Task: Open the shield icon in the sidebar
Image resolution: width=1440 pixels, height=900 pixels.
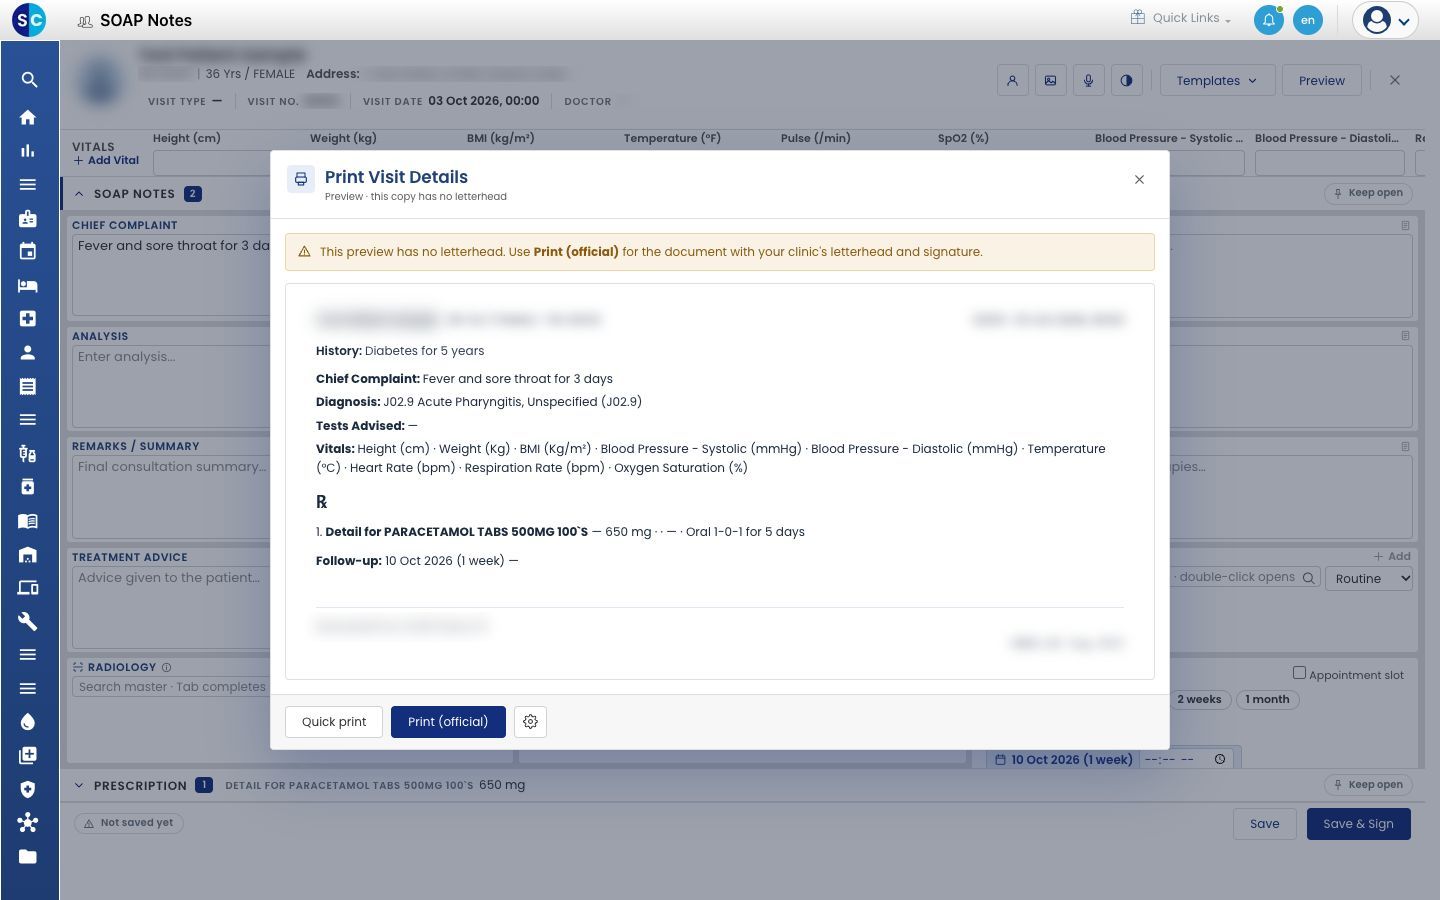Action: (x=28, y=789)
